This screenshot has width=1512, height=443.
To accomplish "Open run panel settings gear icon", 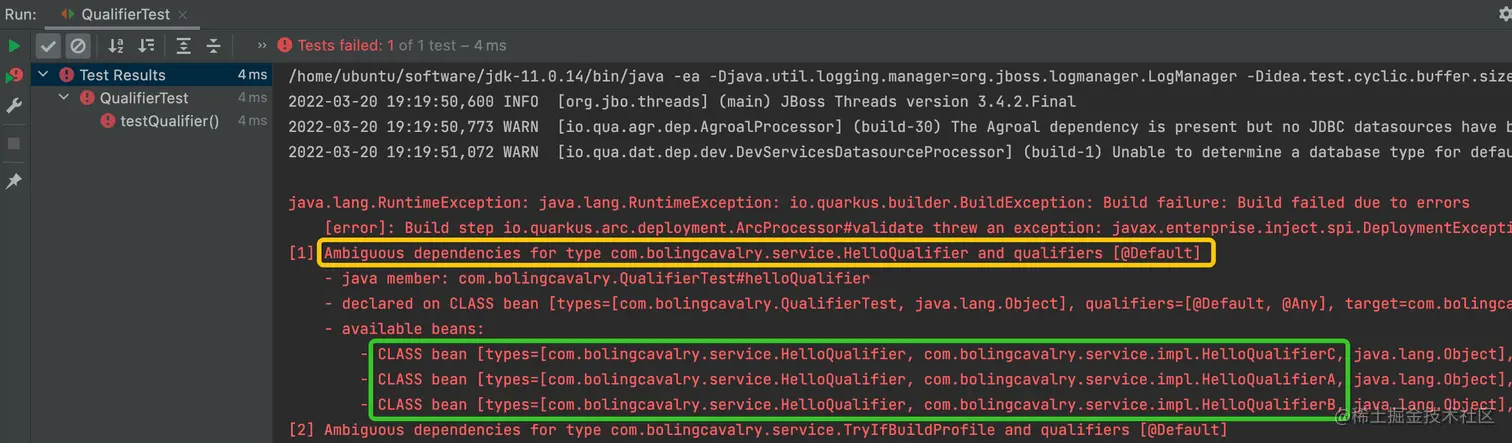I will [1505, 14].
